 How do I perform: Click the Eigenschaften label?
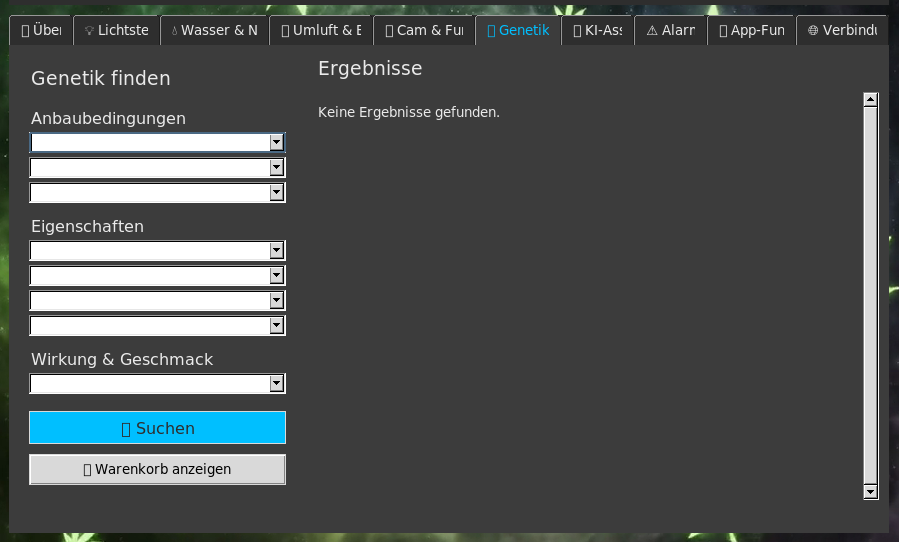tap(87, 227)
